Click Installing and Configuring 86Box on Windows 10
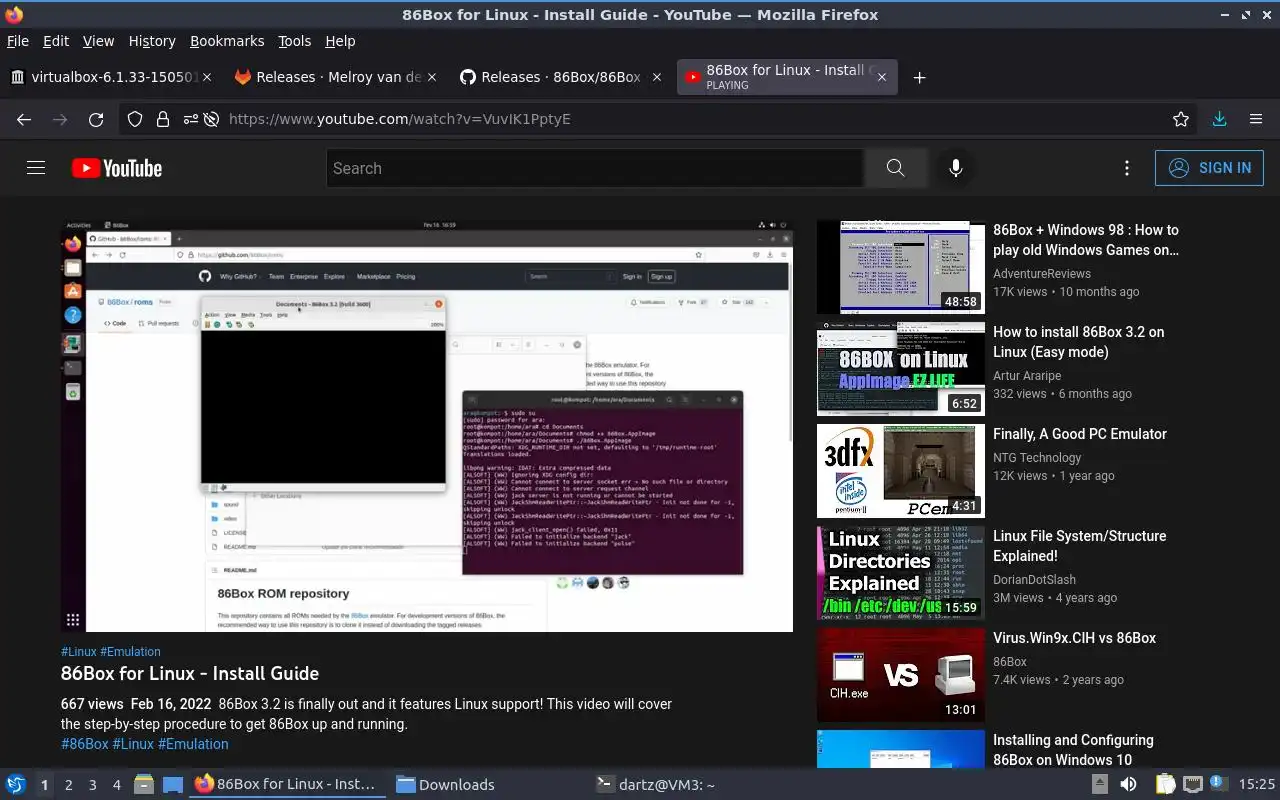The height and width of the screenshot is (800, 1280). click(x=1073, y=750)
